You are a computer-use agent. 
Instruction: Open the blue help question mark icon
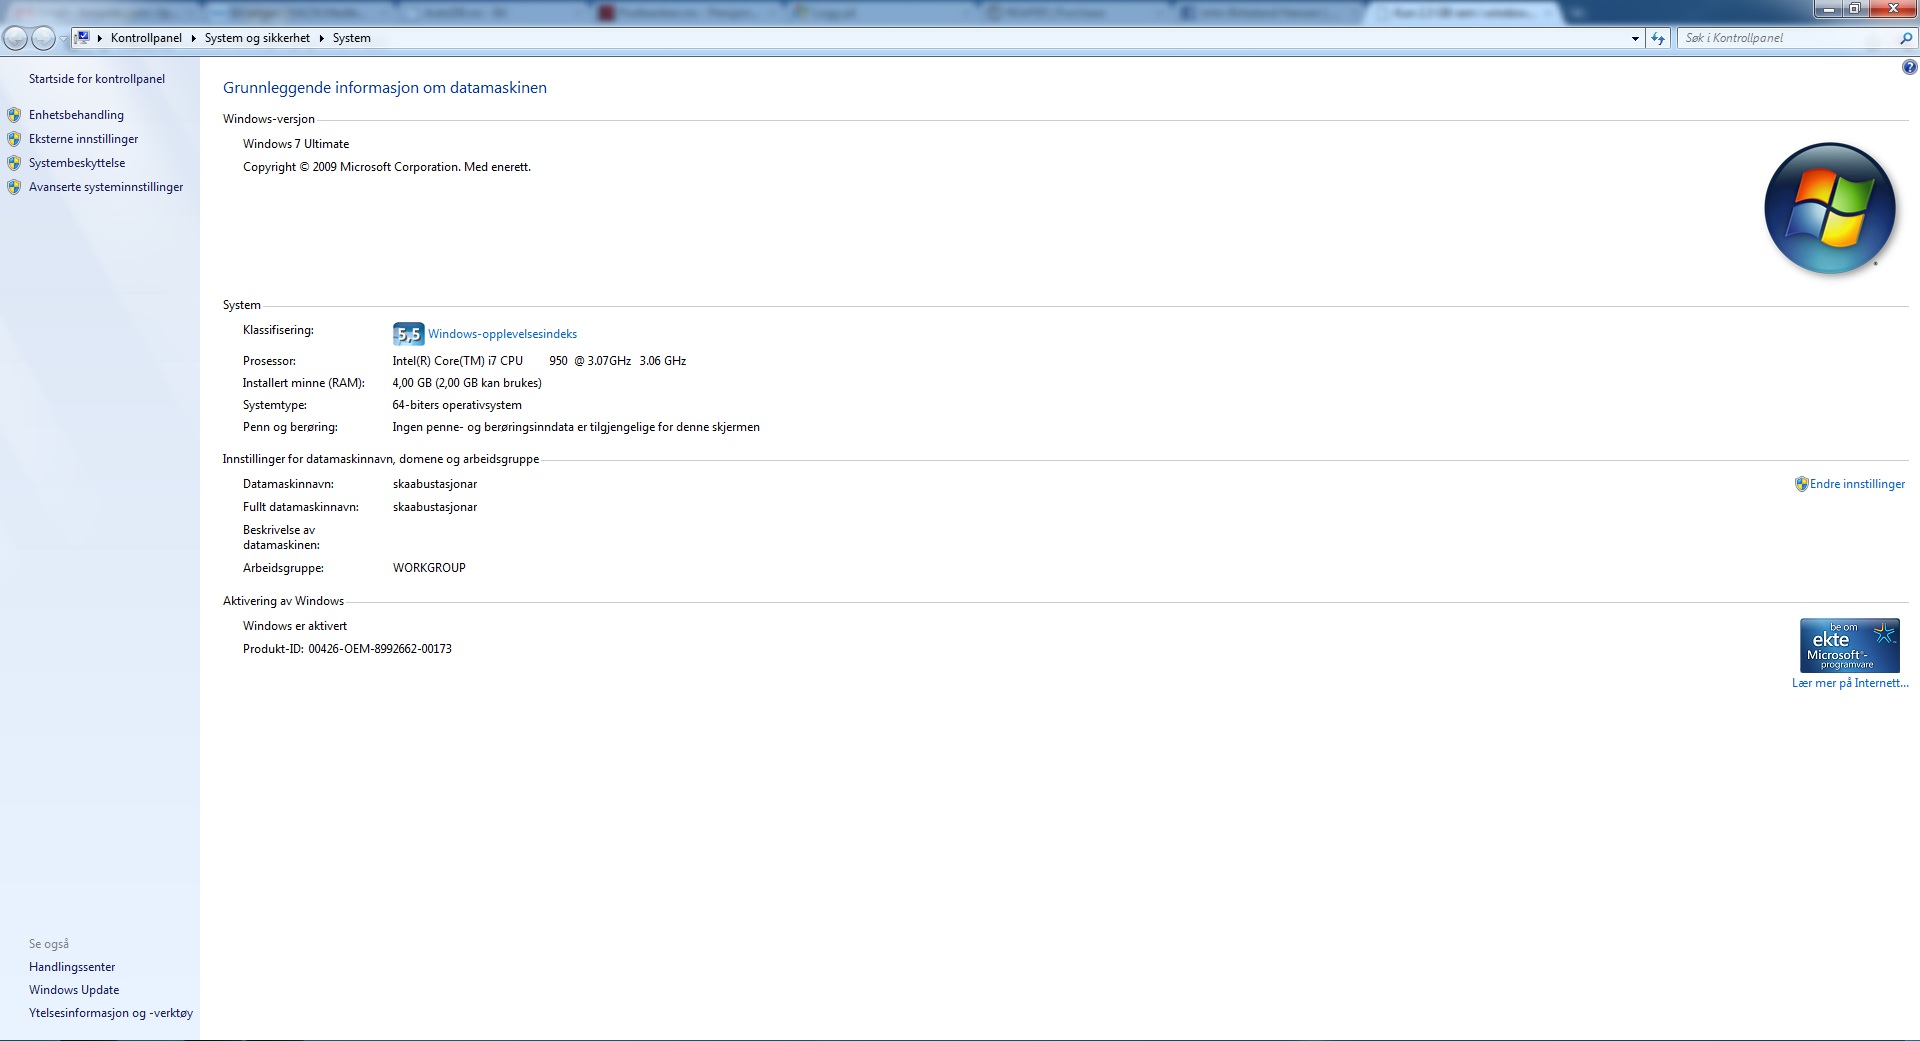click(1909, 68)
